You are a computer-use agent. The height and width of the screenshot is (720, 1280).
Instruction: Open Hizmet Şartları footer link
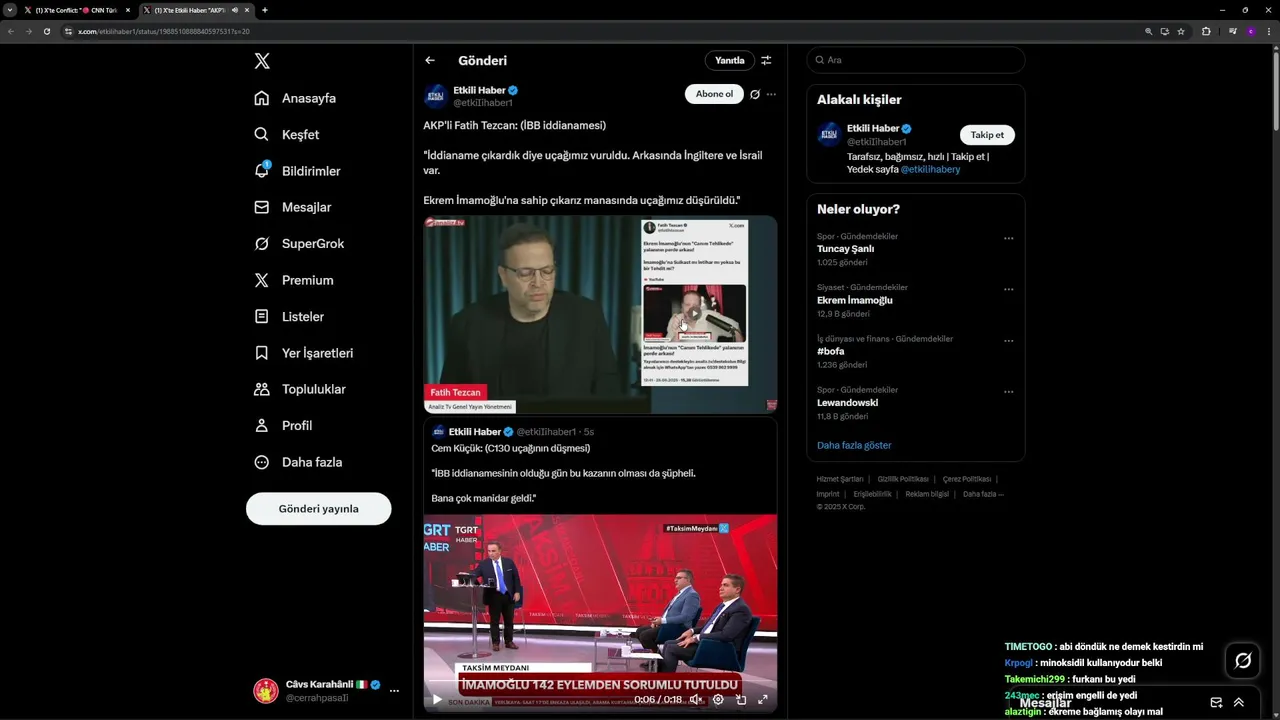(x=839, y=479)
